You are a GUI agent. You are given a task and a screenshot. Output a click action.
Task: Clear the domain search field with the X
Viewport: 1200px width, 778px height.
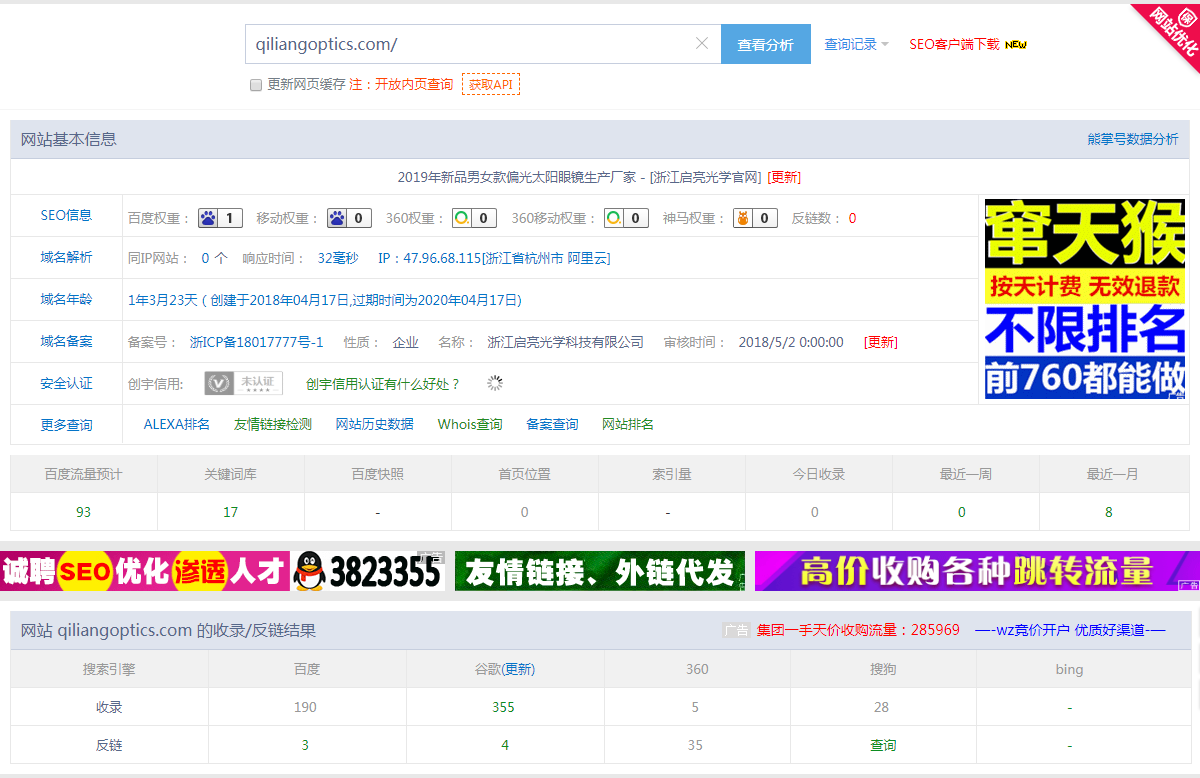point(701,44)
